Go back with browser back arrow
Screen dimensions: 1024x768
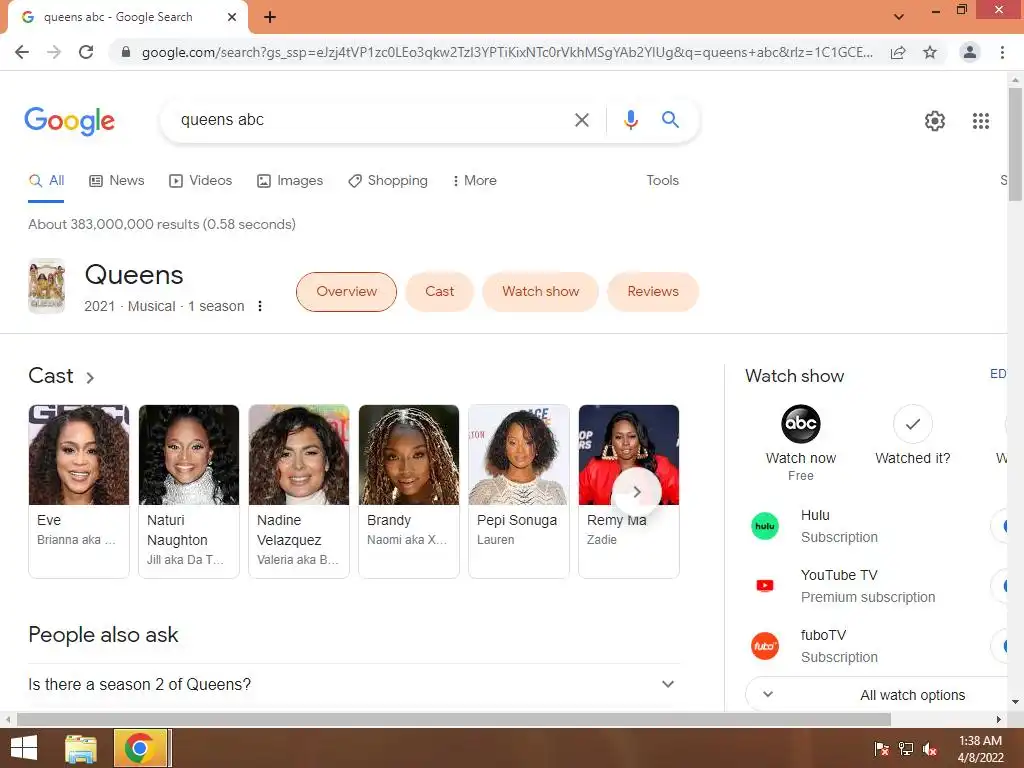[22, 52]
